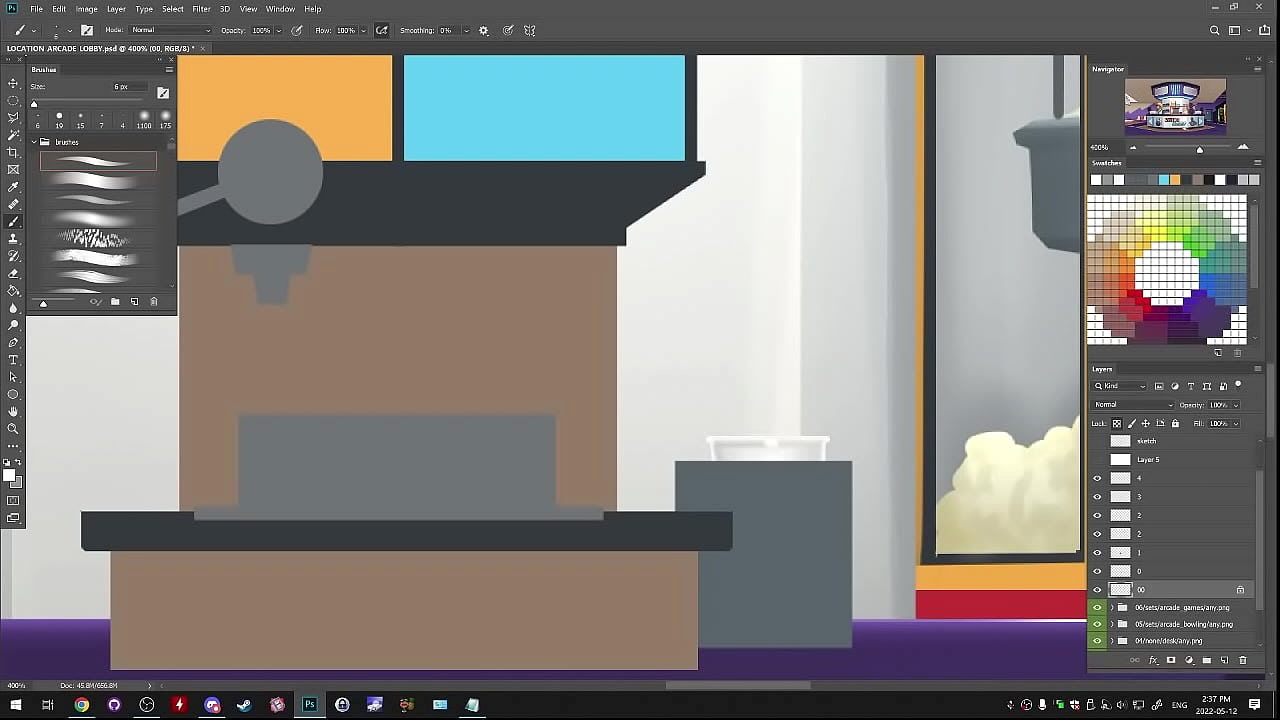Select the LOCATION ARCADE LOBBY.psd document tab

(102, 48)
